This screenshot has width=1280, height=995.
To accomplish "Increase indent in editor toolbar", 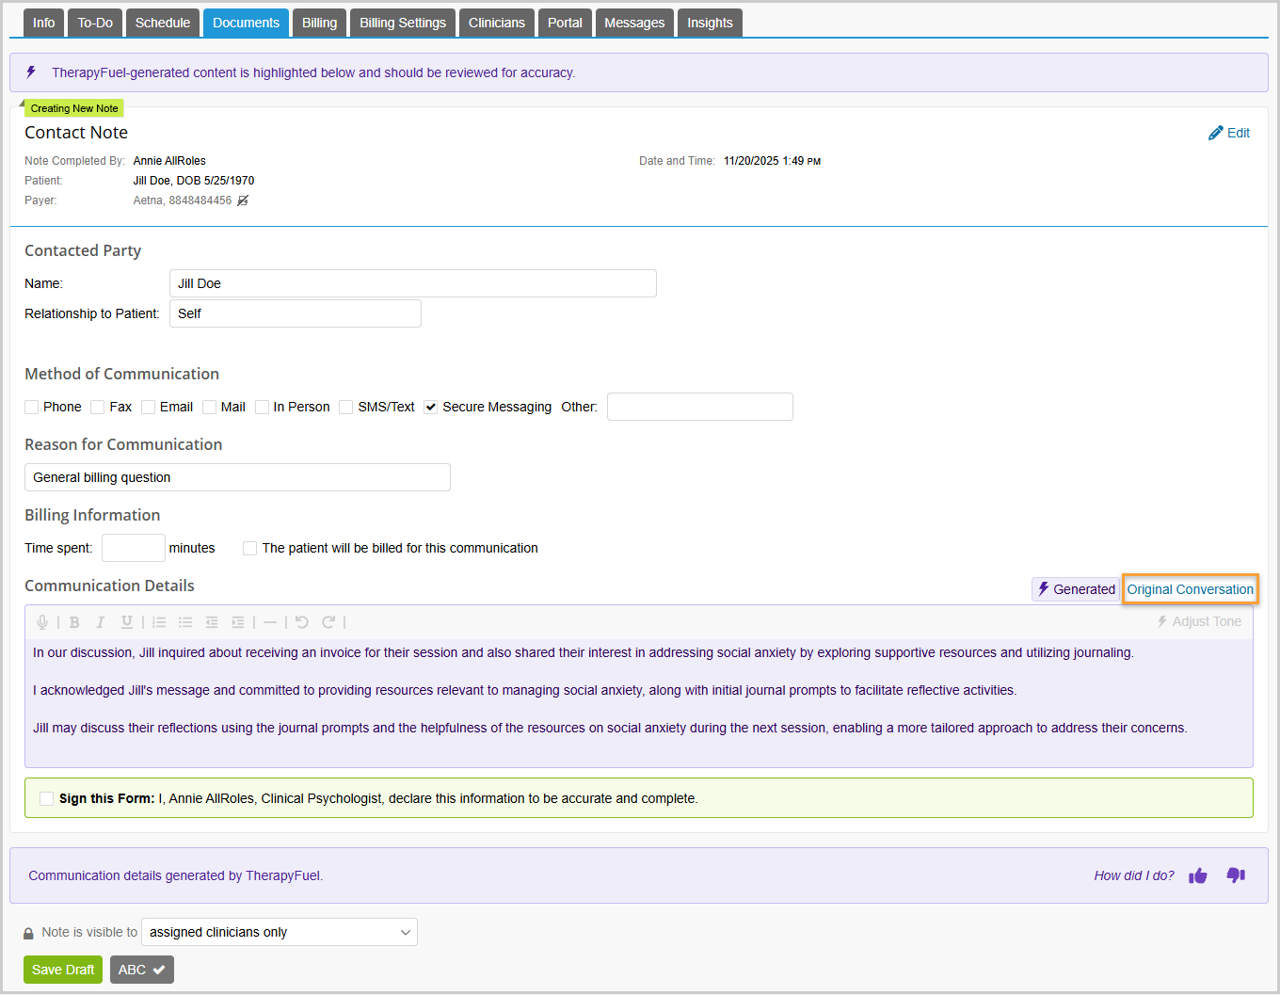I will pos(238,622).
